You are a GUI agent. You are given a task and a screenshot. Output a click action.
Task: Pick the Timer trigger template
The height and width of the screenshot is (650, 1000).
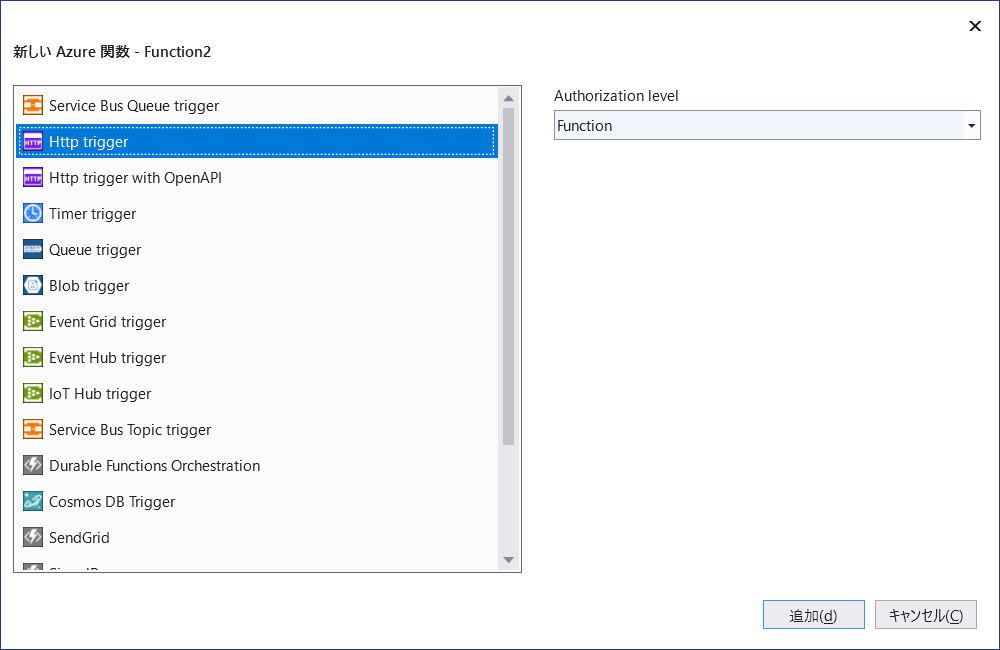click(256, 214)
